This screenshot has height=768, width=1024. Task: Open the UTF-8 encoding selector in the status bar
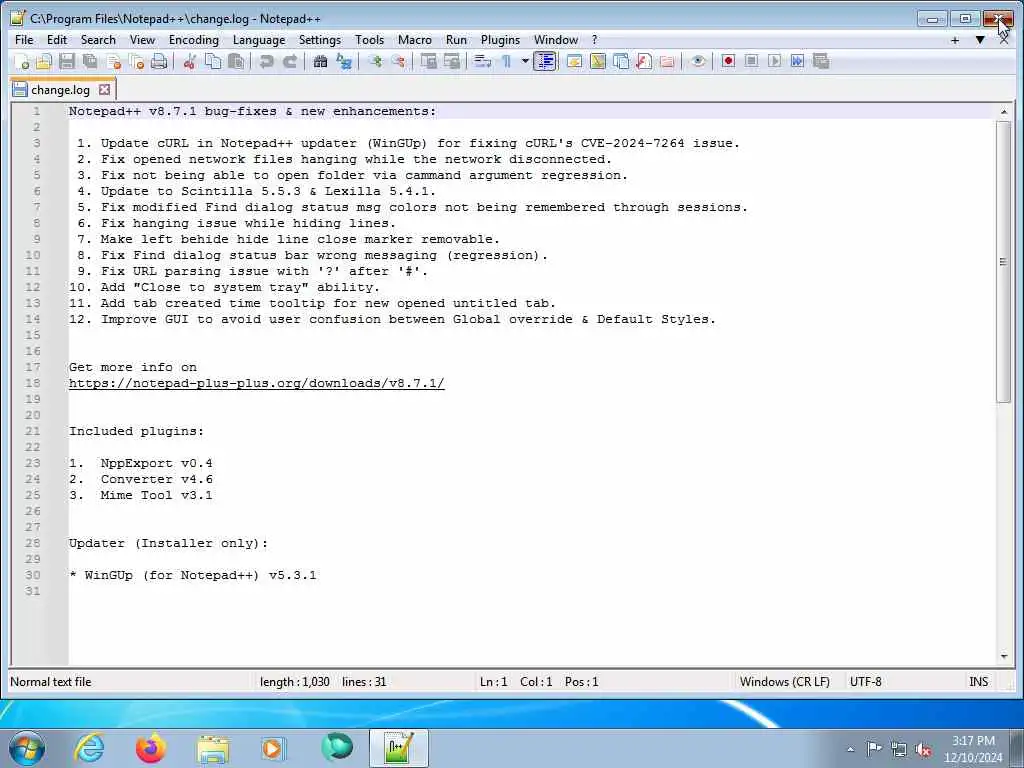[x=865, y=682]
